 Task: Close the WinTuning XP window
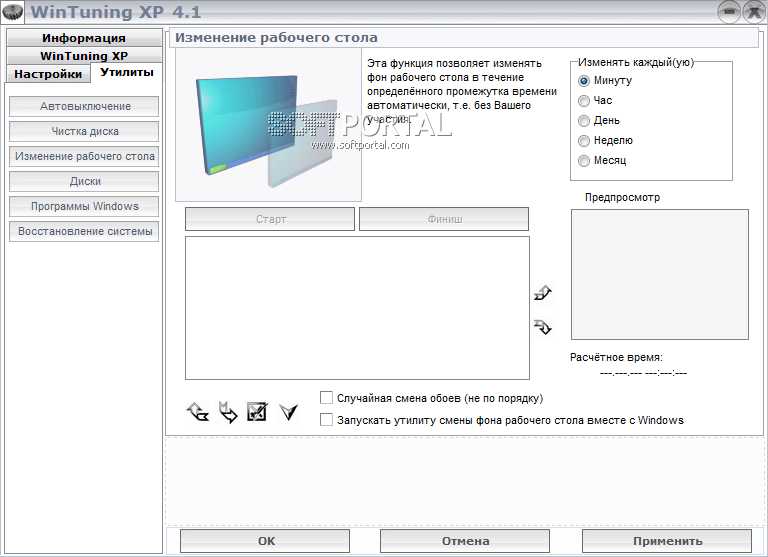755,12
